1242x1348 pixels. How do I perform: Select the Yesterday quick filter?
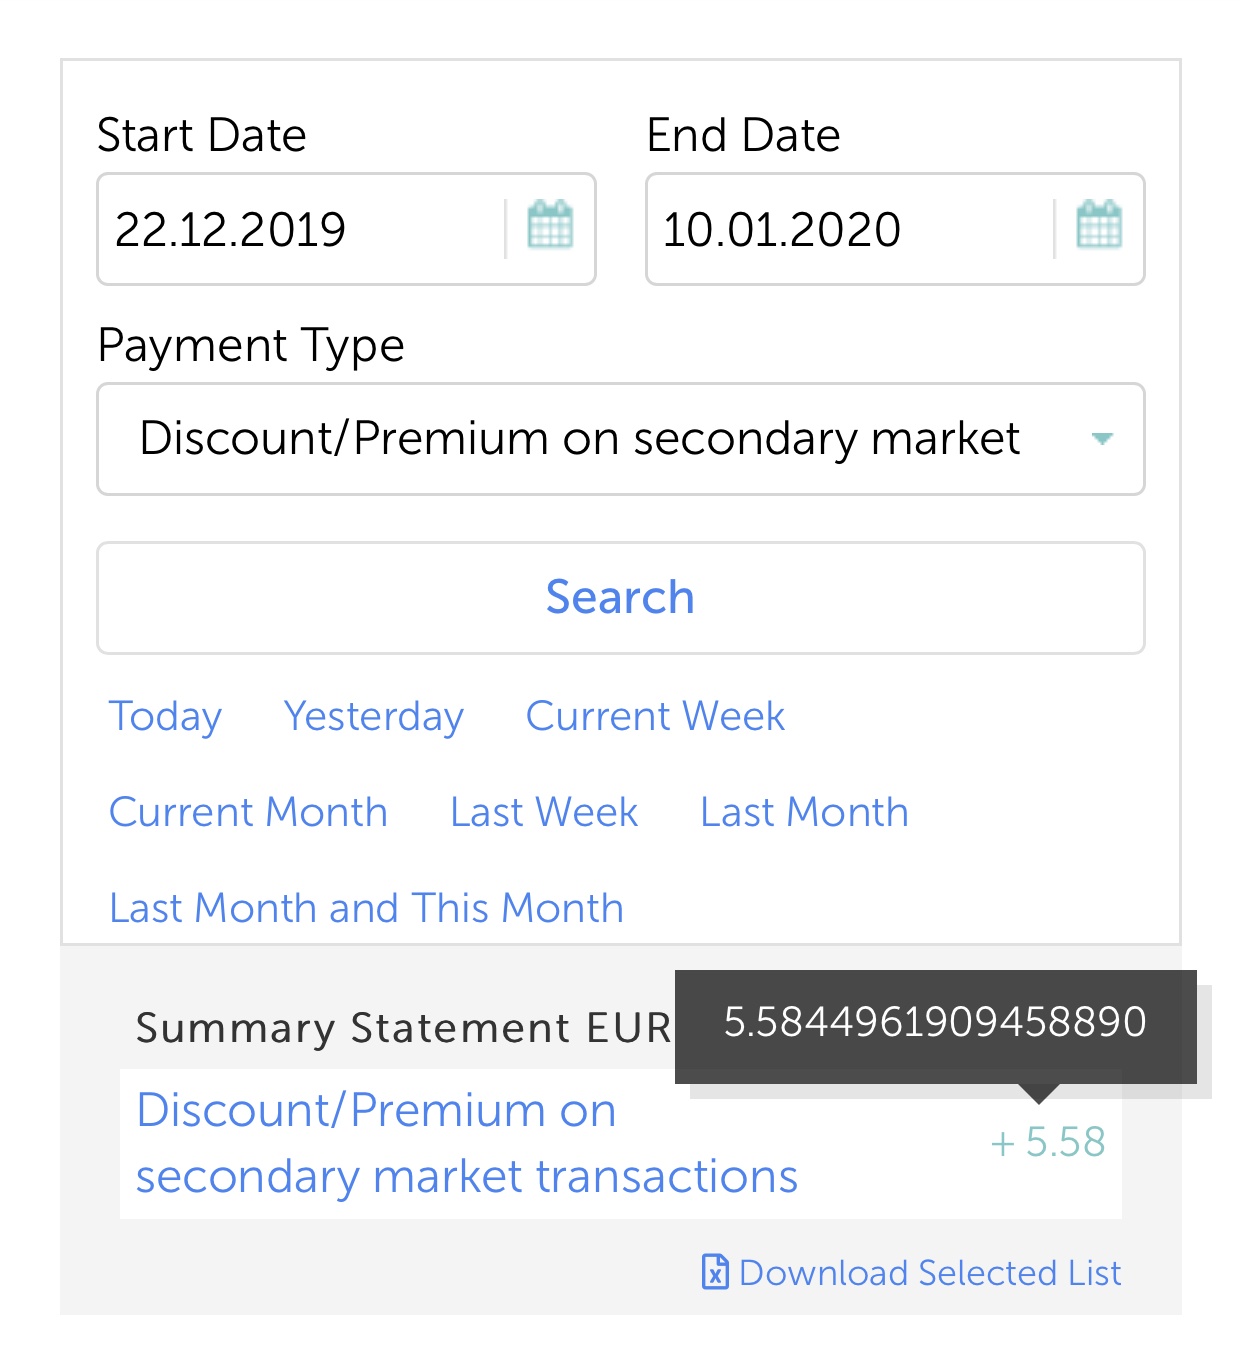pos(374,717)
